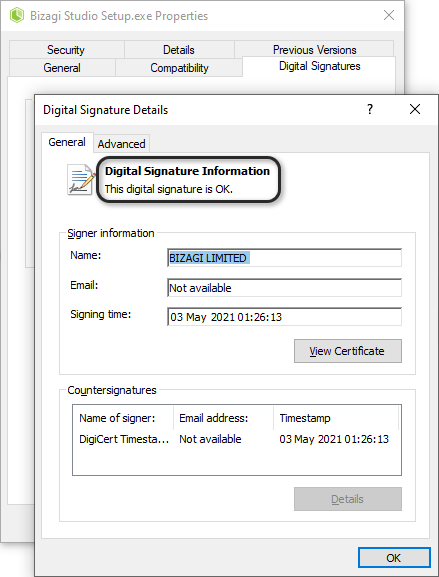Open the Previous Versions tab
This screenshot has width=439, height=577.
(315, 50)
